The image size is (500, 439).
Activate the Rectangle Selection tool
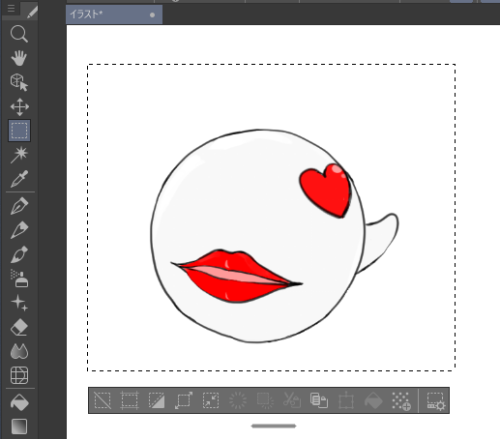click(19, 131)
